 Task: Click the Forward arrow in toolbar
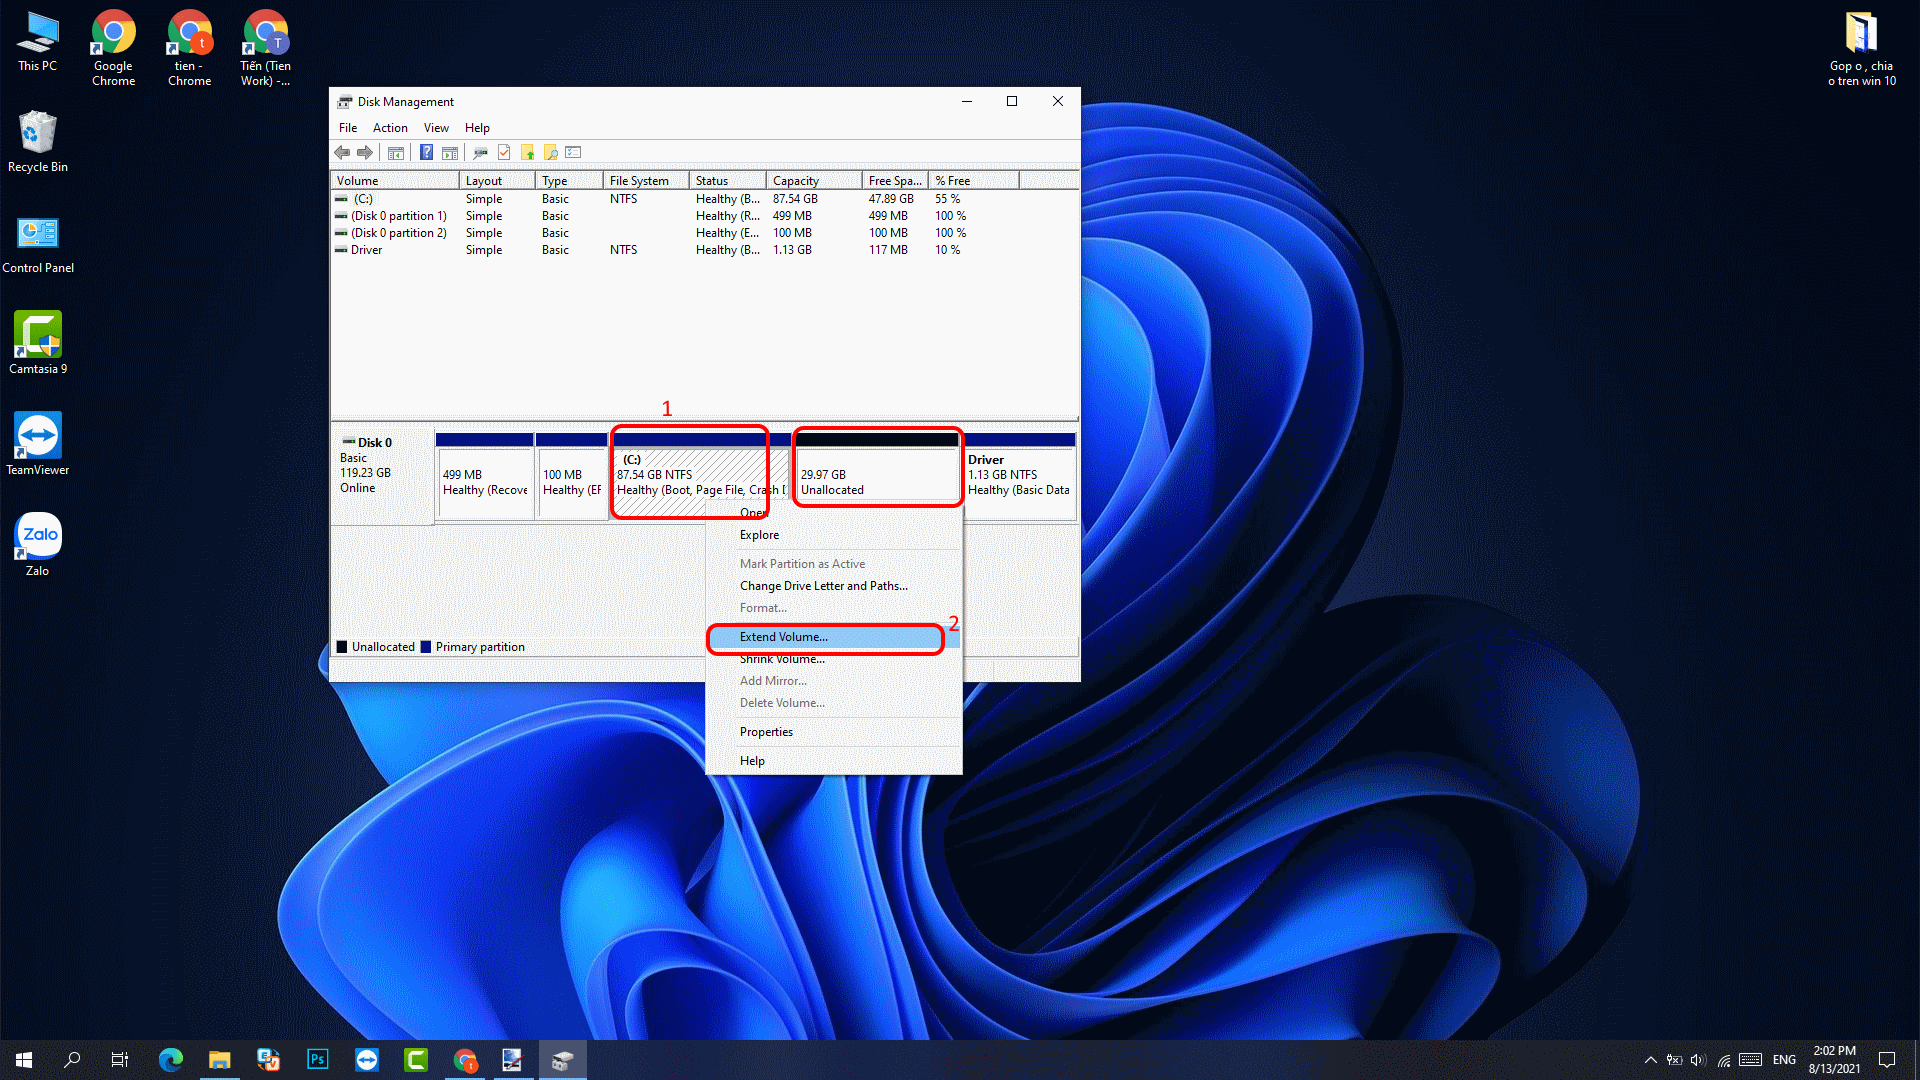[365, 153]
